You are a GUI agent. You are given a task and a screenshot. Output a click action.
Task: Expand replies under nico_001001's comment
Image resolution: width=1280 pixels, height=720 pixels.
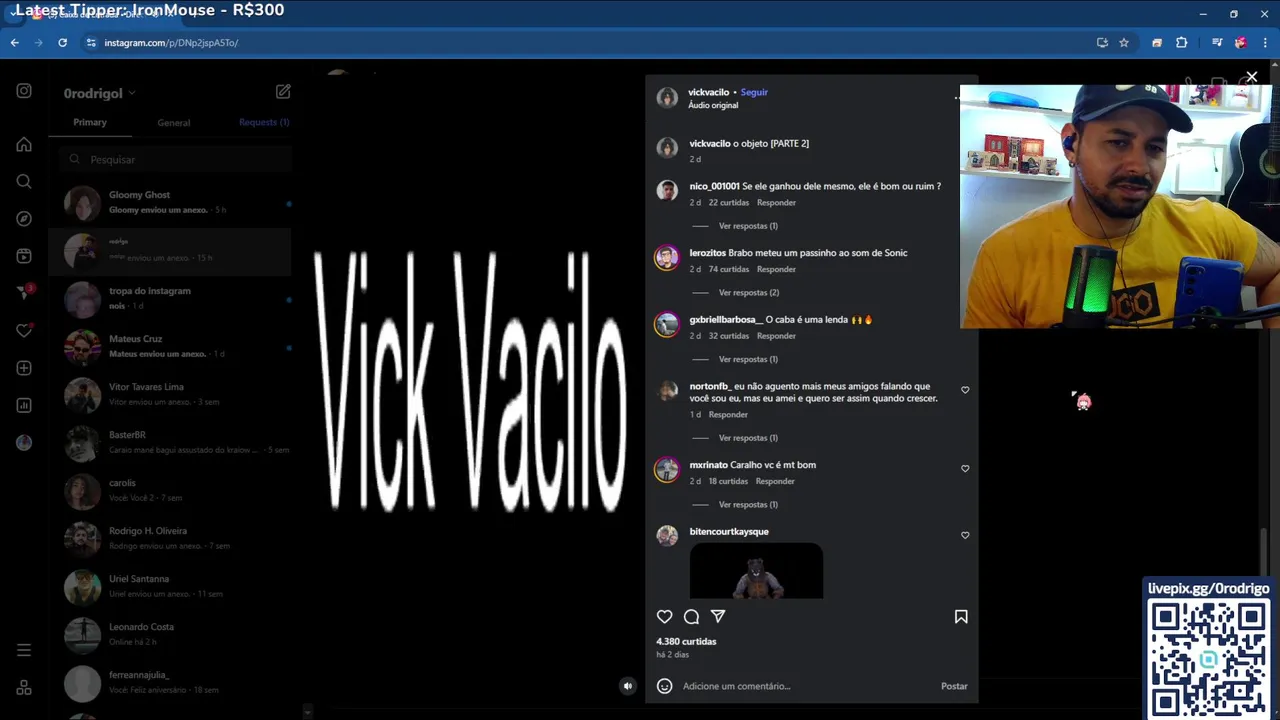pyautogui.click(x=748, y=226)
